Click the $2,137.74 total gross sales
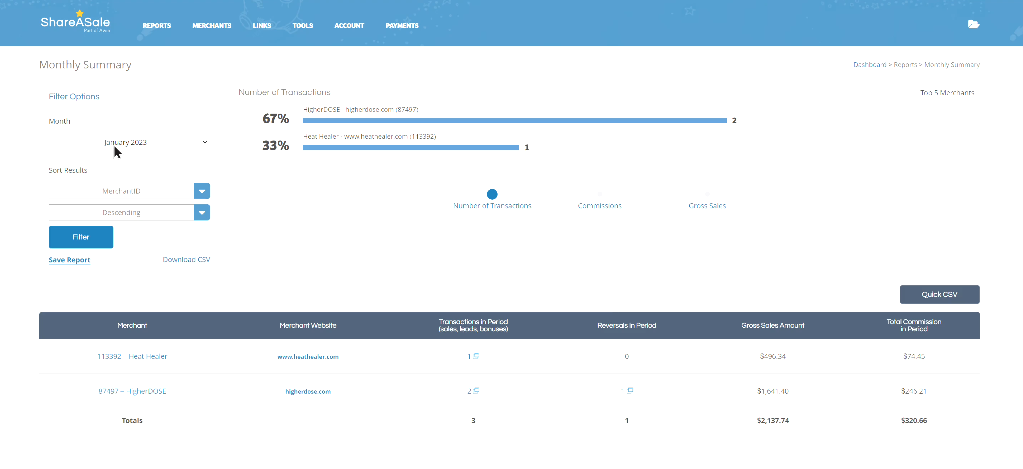 [x=772, y=421]
